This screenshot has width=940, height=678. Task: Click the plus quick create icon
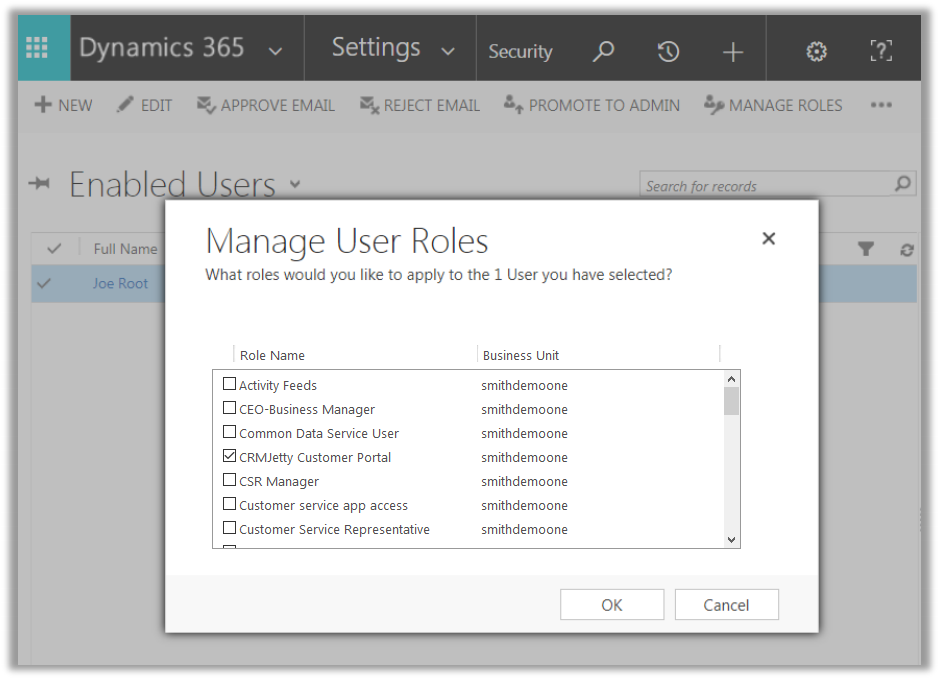[733, 52]
